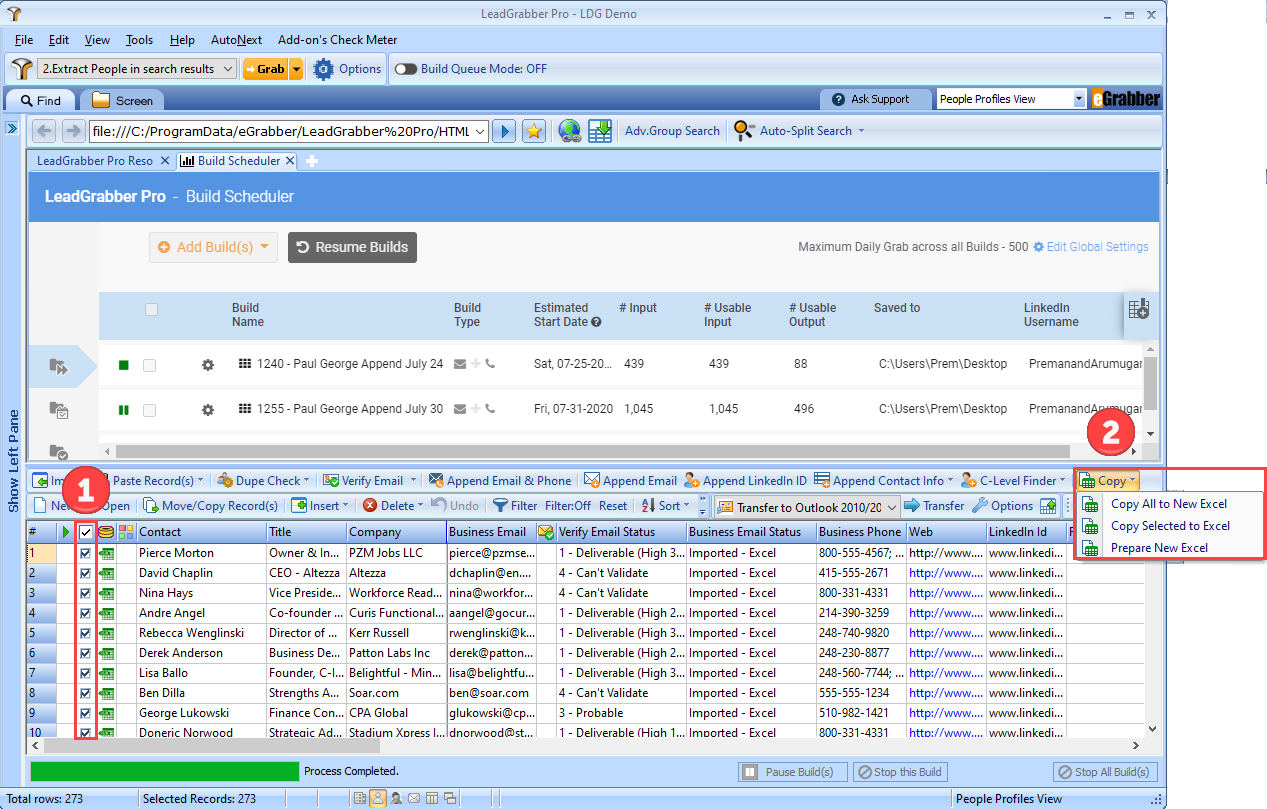Click the plus icon to add new browser tab
Viewport: 1267px width, 809px height.
[311, 161]
